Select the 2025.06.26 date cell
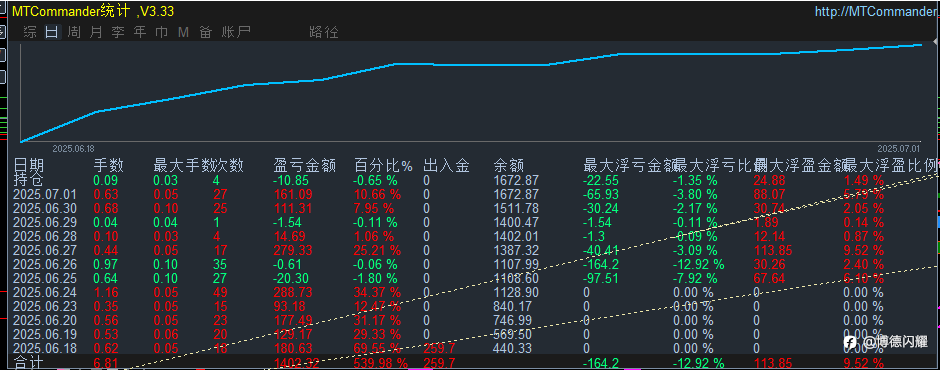The height and width of the screenshot is (370, 940). 45,264
